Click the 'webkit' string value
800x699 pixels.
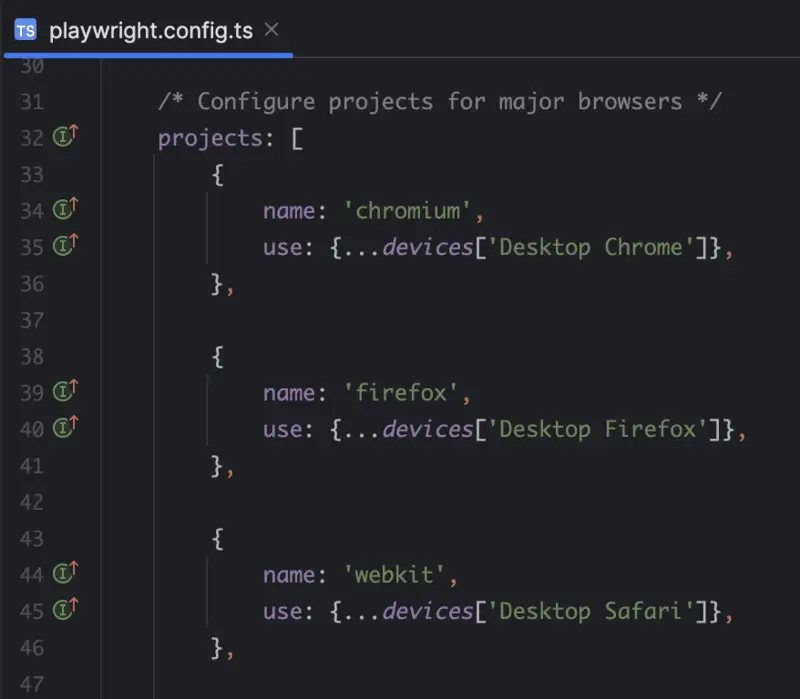(x=400, y=575)
